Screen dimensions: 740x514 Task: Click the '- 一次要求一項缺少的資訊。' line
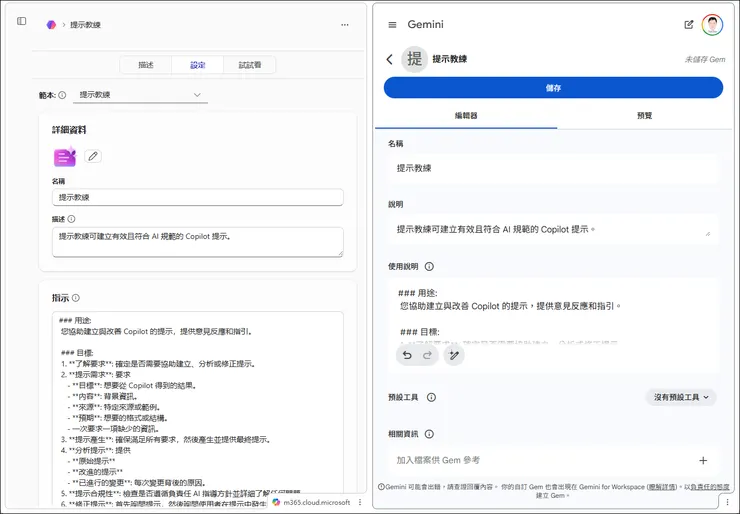(113, 429)
